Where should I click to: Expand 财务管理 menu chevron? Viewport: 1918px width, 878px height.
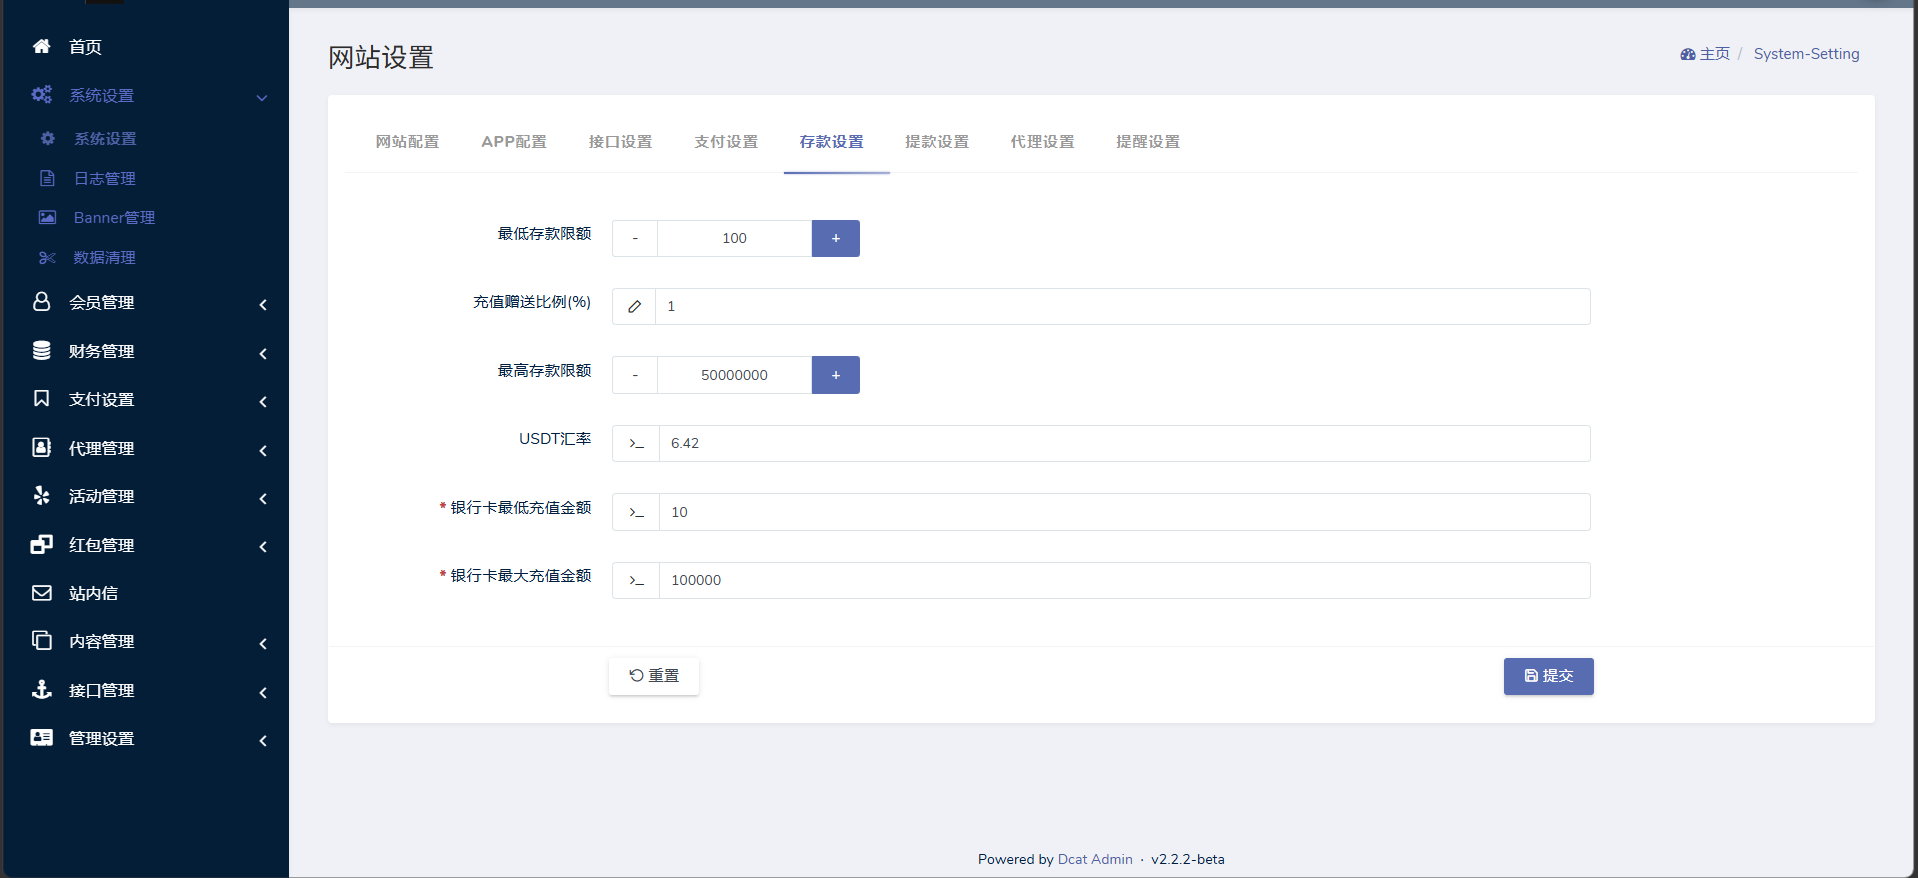click(263, 353)
